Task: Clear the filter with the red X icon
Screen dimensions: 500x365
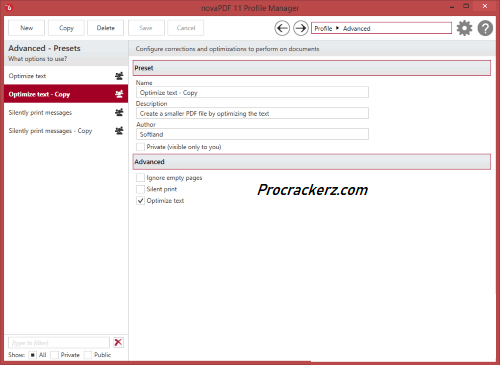Action: point(118,342)
